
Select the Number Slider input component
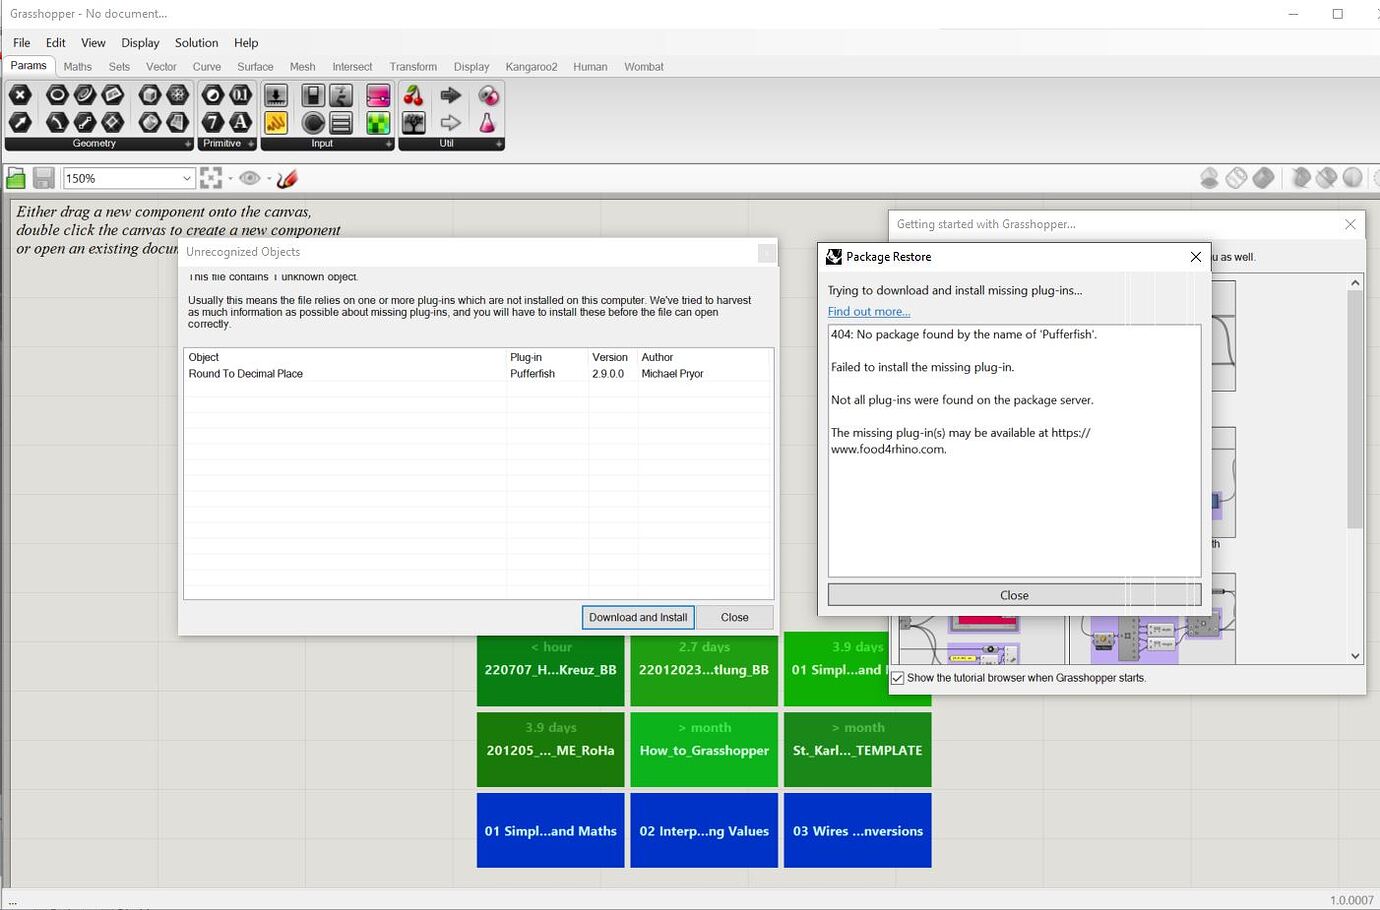click(x=273, y=95)
